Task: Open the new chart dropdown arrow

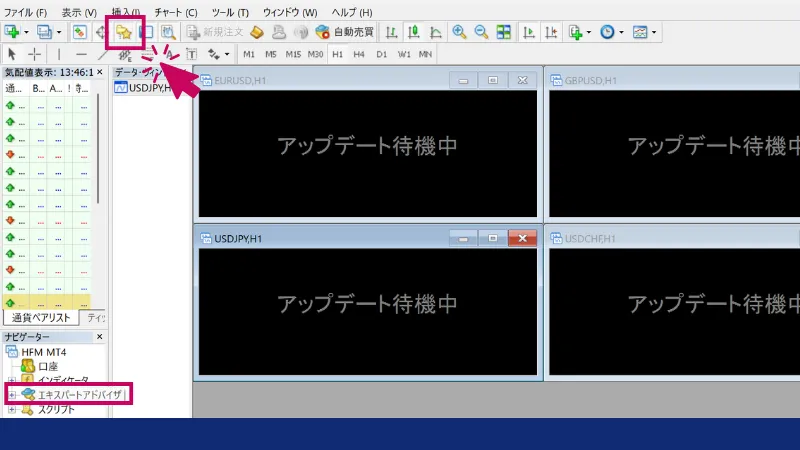Action: (26, 32)
